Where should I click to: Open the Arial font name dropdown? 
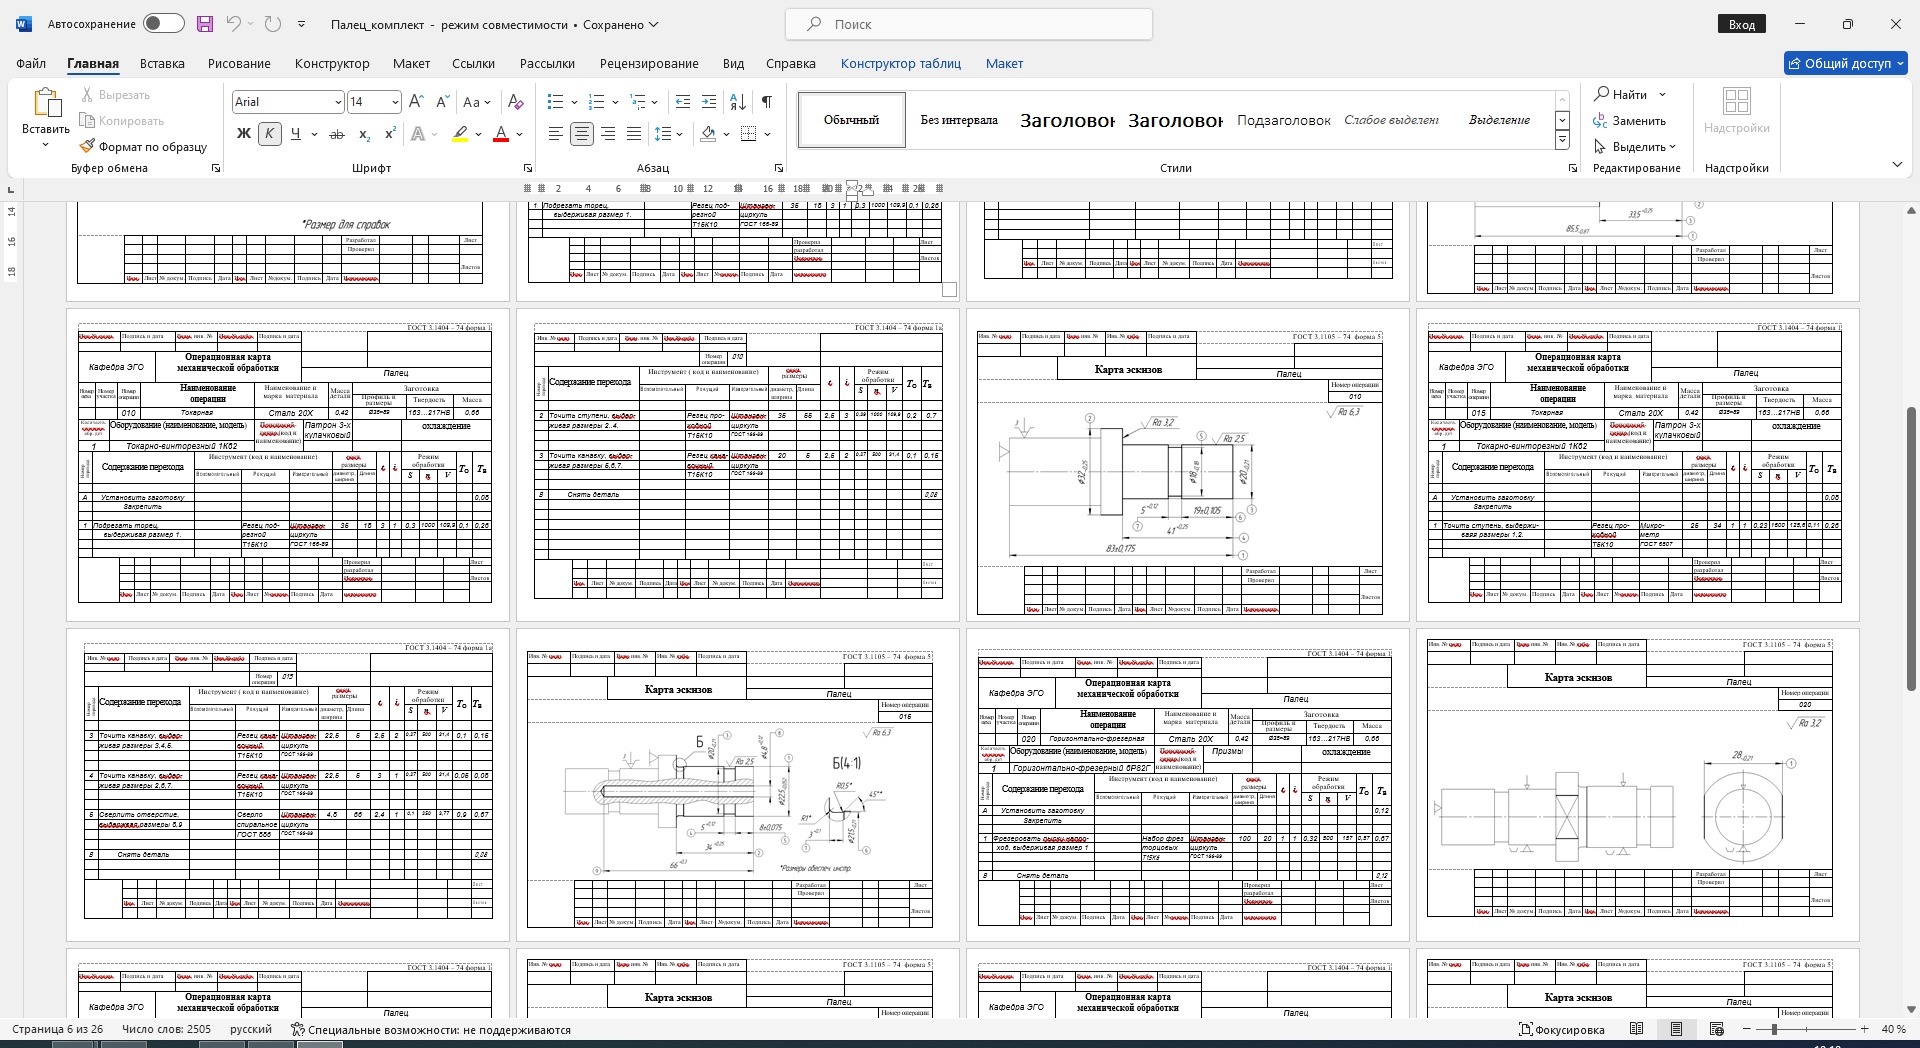pos(337,102)
